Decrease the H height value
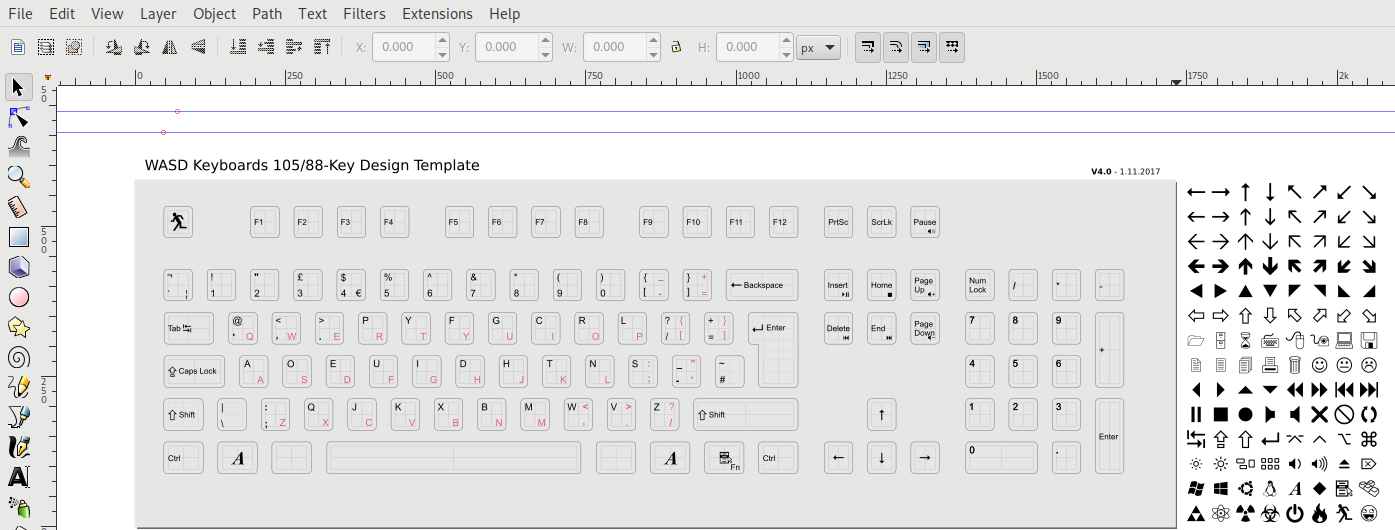The width and height of the screenshot is (1395, 530). [x=786, y=54]
